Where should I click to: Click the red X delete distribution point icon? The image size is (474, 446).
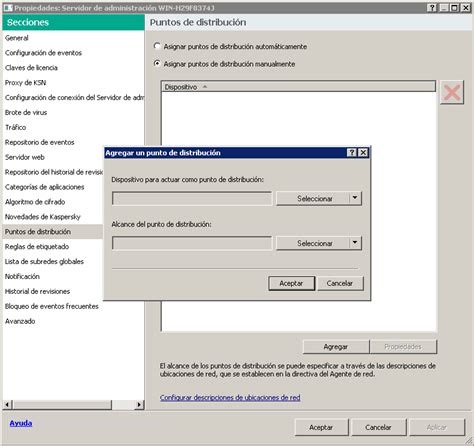[x=452, y=92]
